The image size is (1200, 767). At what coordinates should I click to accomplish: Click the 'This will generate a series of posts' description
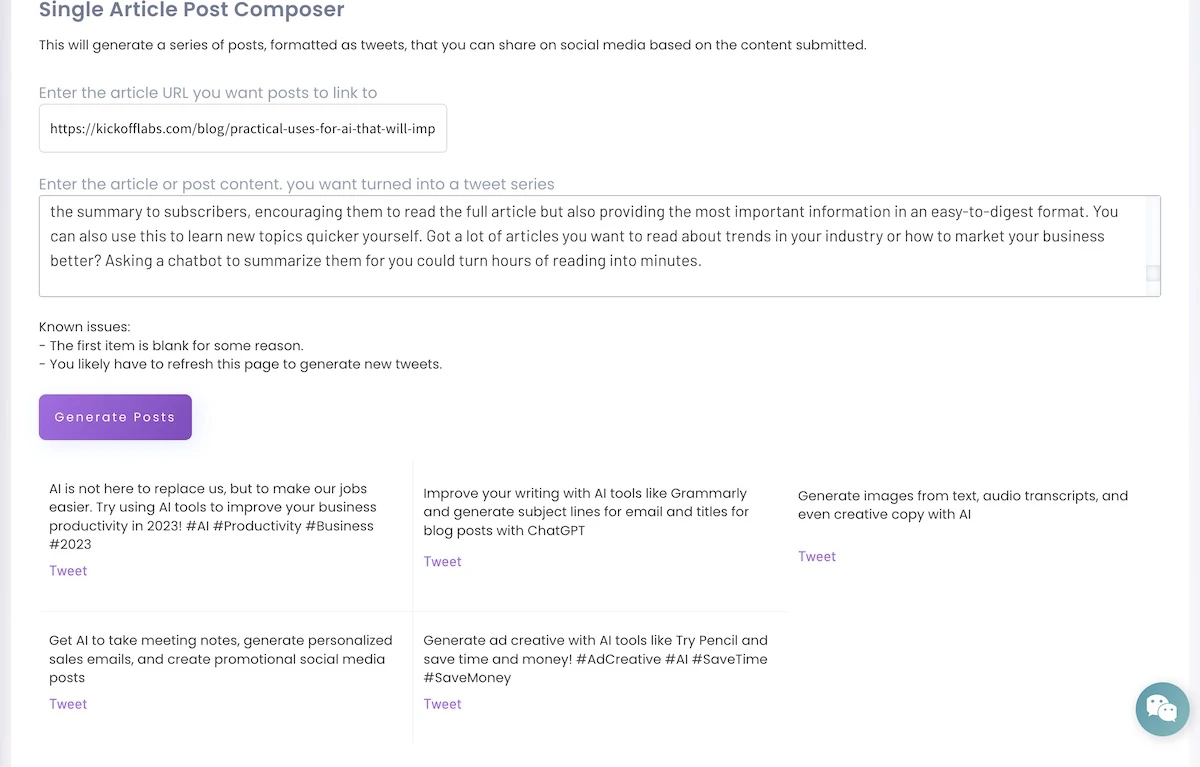pyautogui.click(x=452, y=45)
